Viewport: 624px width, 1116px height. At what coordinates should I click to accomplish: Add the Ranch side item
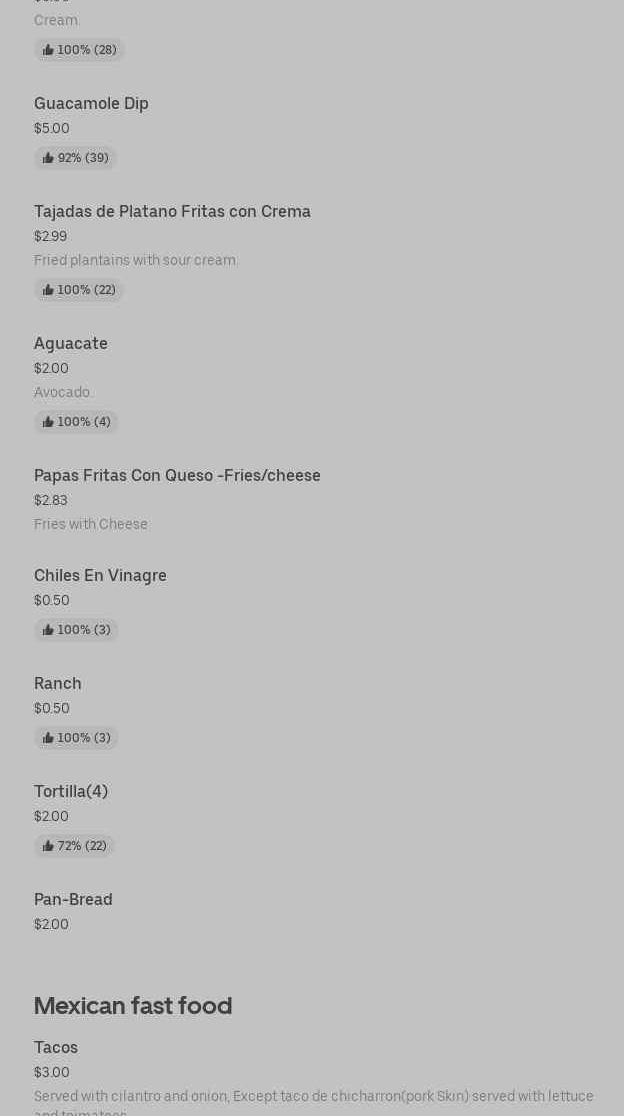click(58, 684)
